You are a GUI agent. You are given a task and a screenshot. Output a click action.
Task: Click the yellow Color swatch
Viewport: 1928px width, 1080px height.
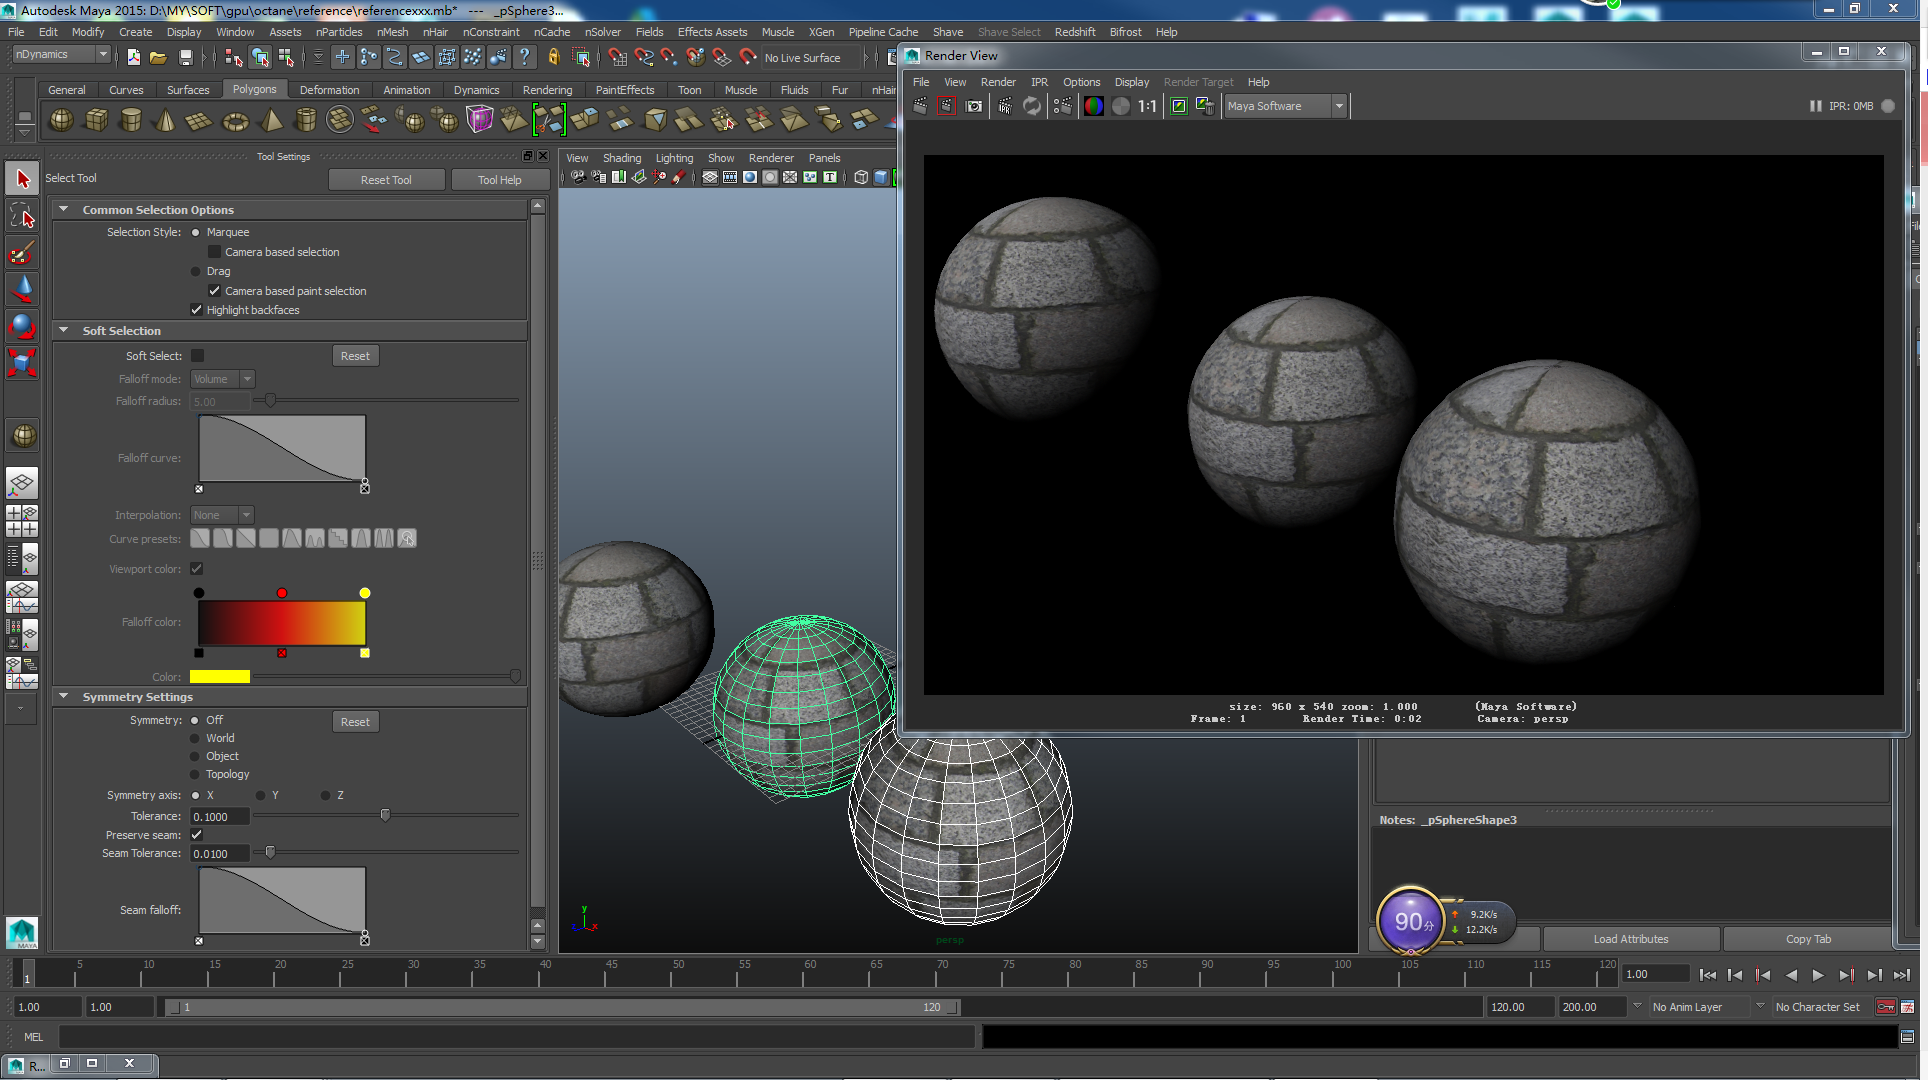pos(220,677)
